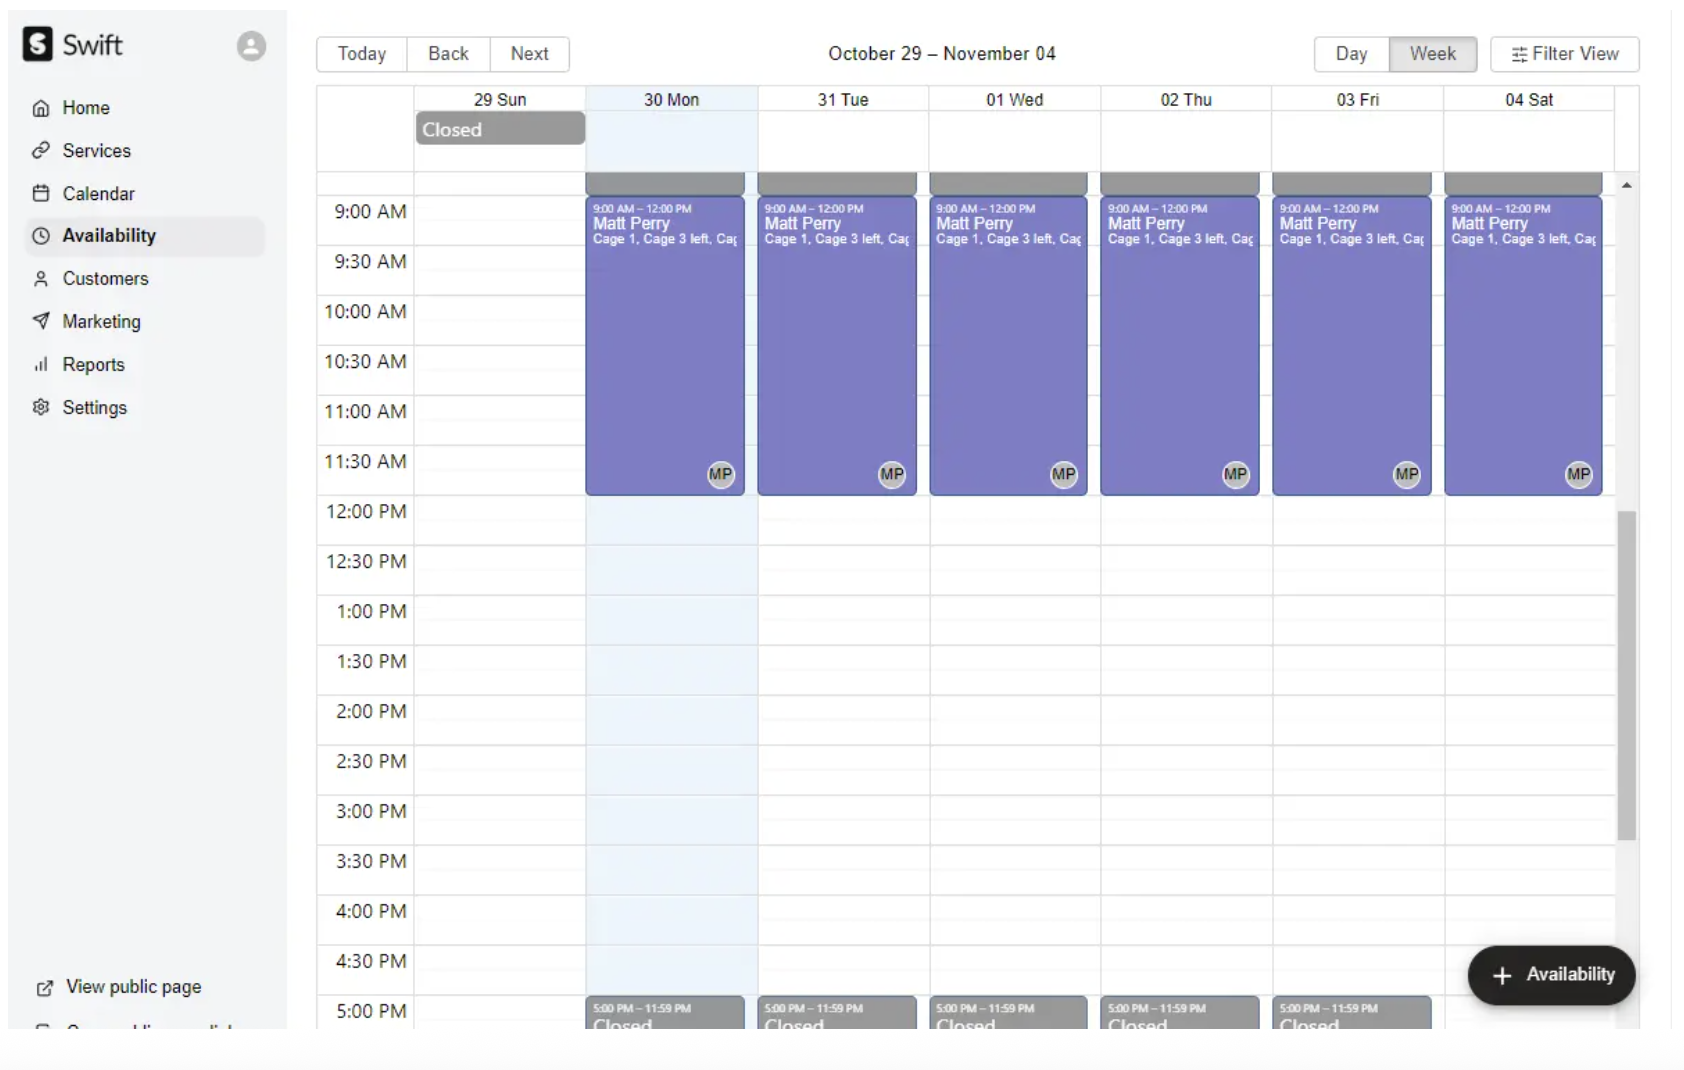Viewport: 1684px width, 1070px height.
Task: Open the Filter View options
Action: 1564,54
